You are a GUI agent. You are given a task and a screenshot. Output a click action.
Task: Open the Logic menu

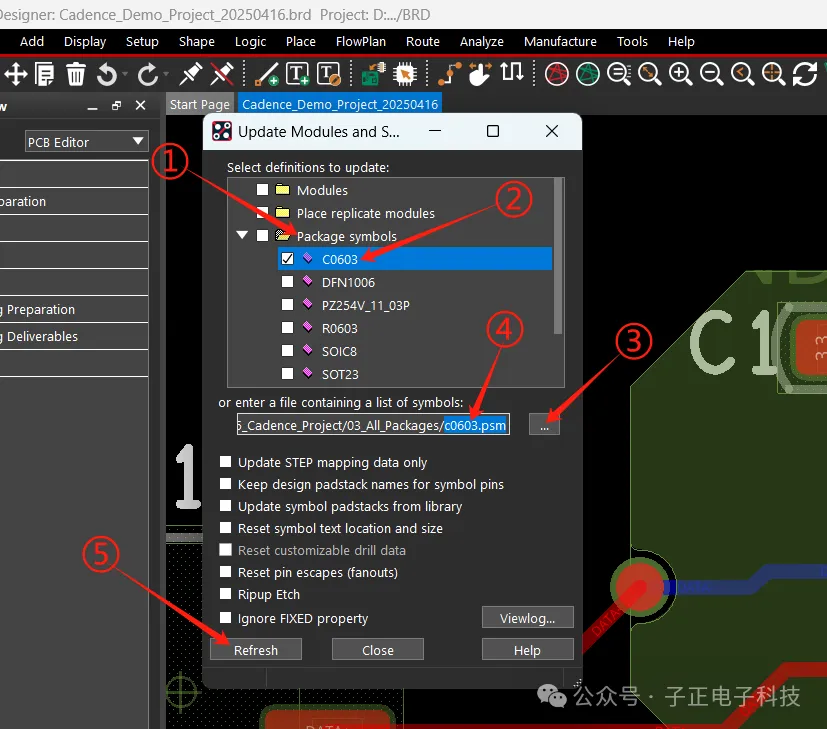click(251, 42)
